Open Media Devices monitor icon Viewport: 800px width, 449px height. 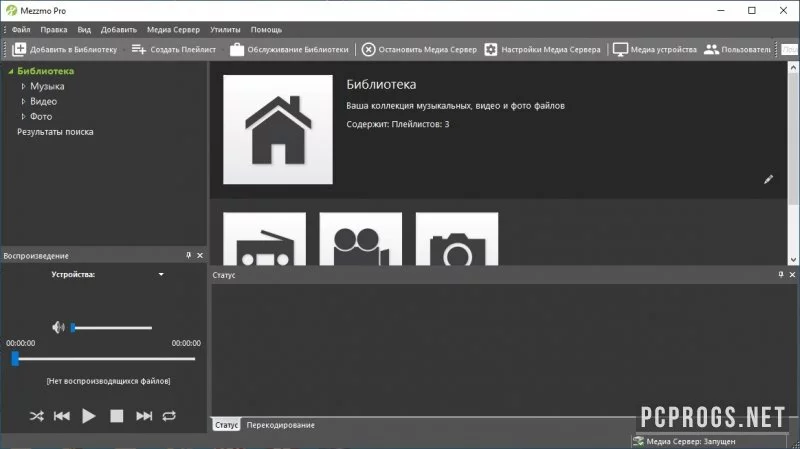point(620,49)
